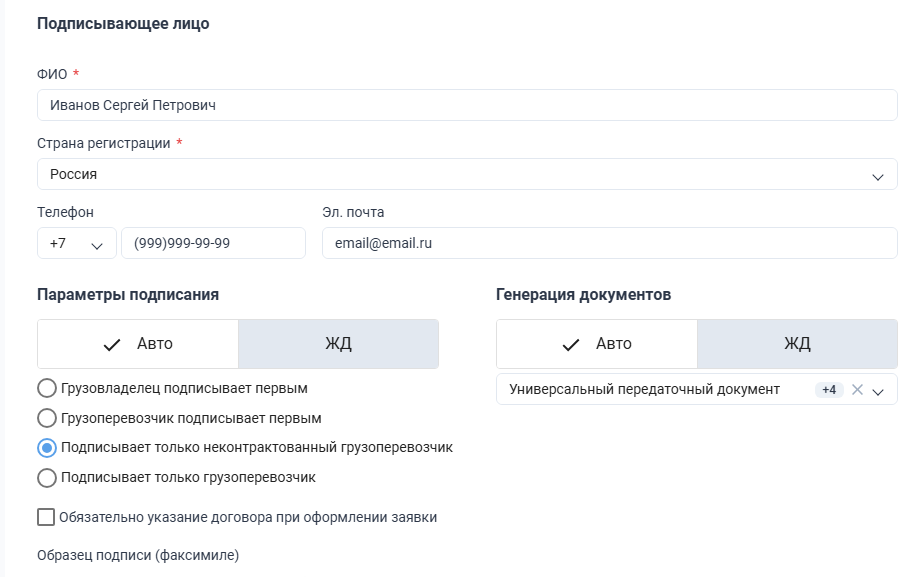Select Авто tab in Параметры подписания
This screenshot has width=911, height=577.
(x=137, y=343)
